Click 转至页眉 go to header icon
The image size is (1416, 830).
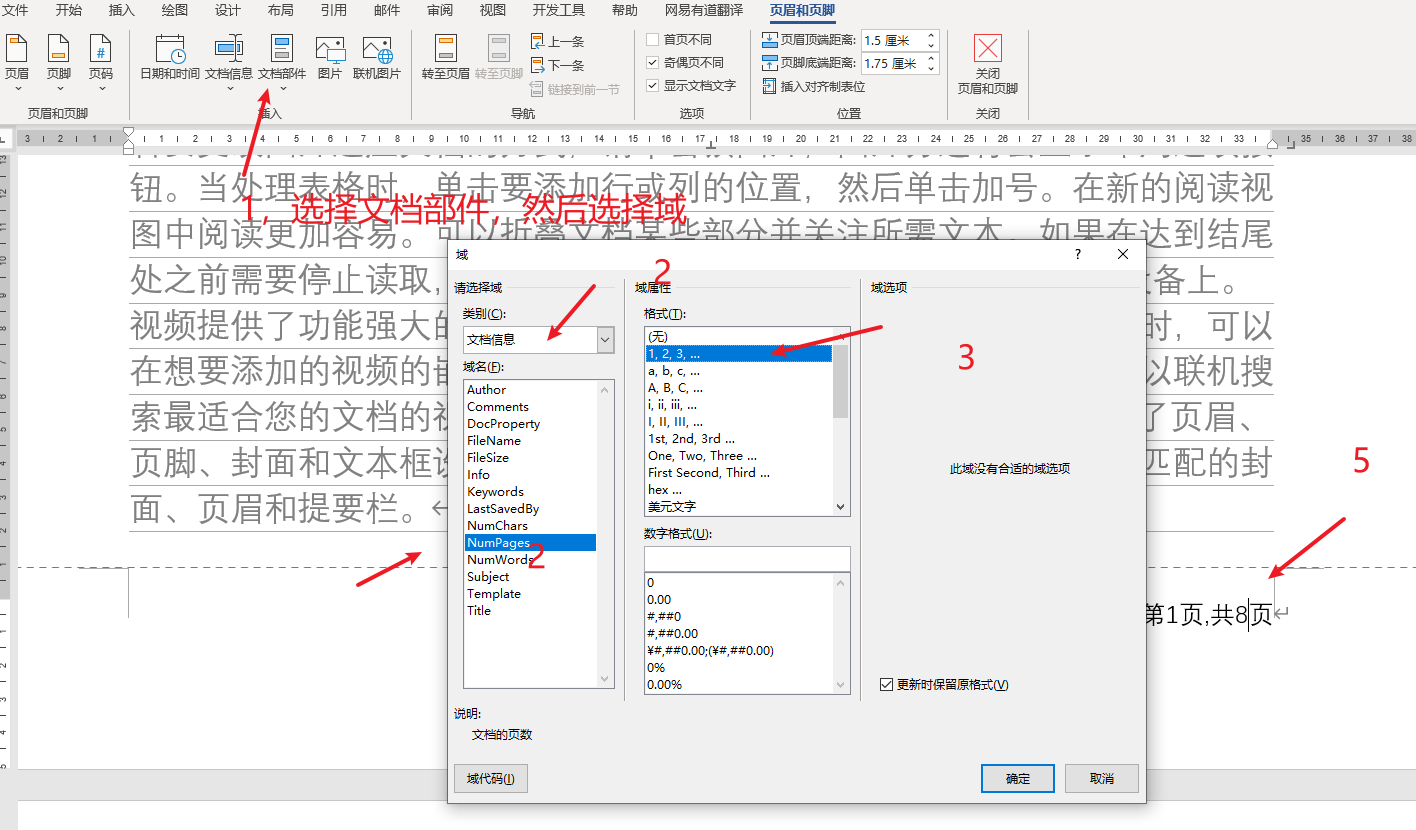click(446, 48)
